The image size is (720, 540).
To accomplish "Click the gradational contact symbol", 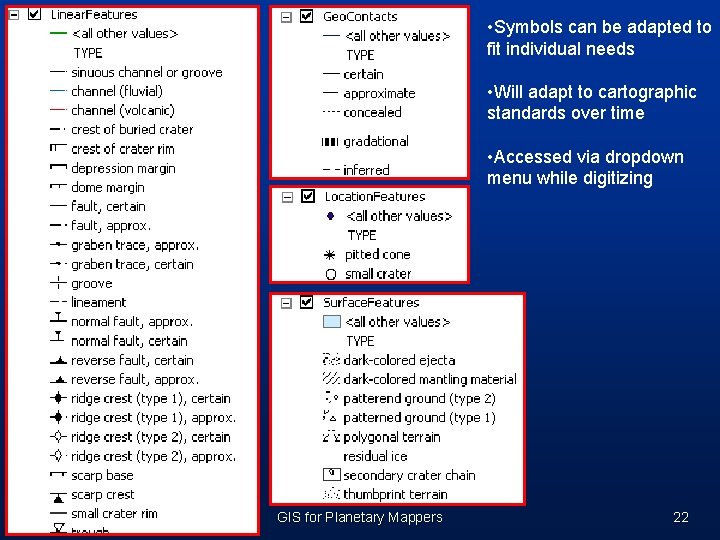I will (x=330, y=142).
